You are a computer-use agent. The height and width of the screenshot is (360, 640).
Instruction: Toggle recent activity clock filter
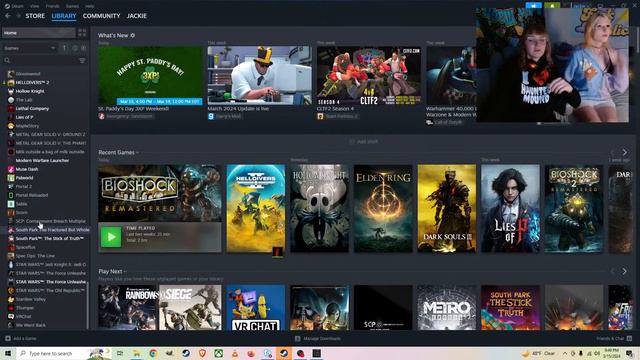[x=75, y=48]
